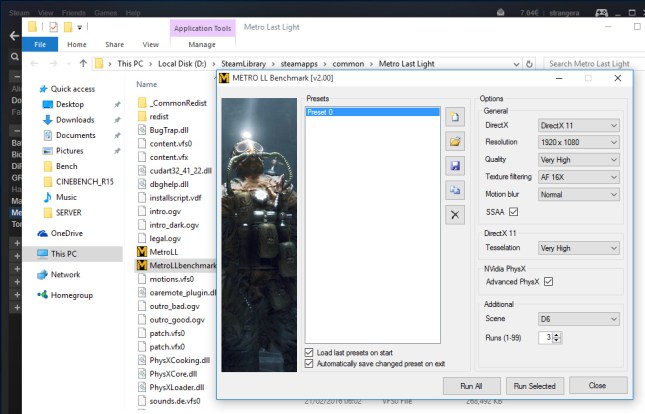Click the up-arrow navigation icon in Explorer
This screenshot has width=645, height=414.
click(78, 65)
